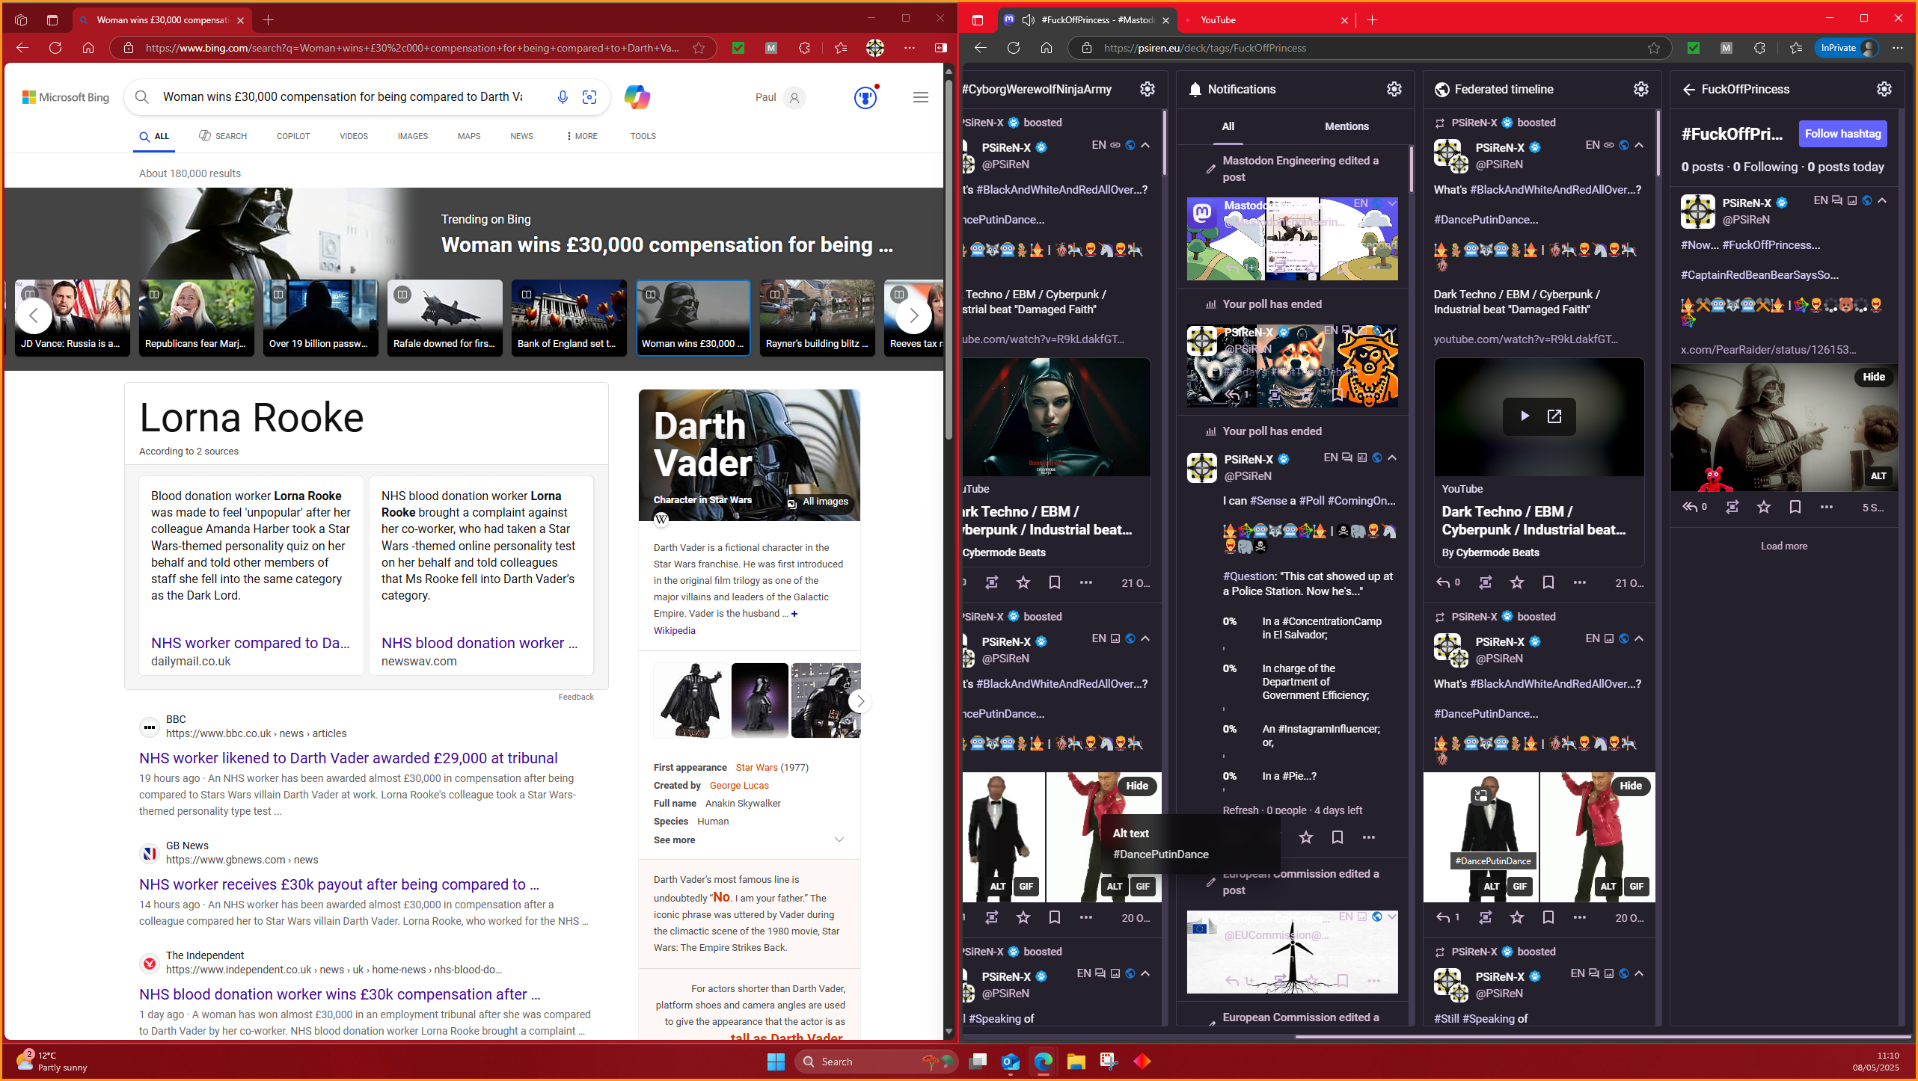1918x1081 pixels.
Task: Collapse the Notifications poll post chevron
Action: pyautogui.click(x=1392, y=458)
